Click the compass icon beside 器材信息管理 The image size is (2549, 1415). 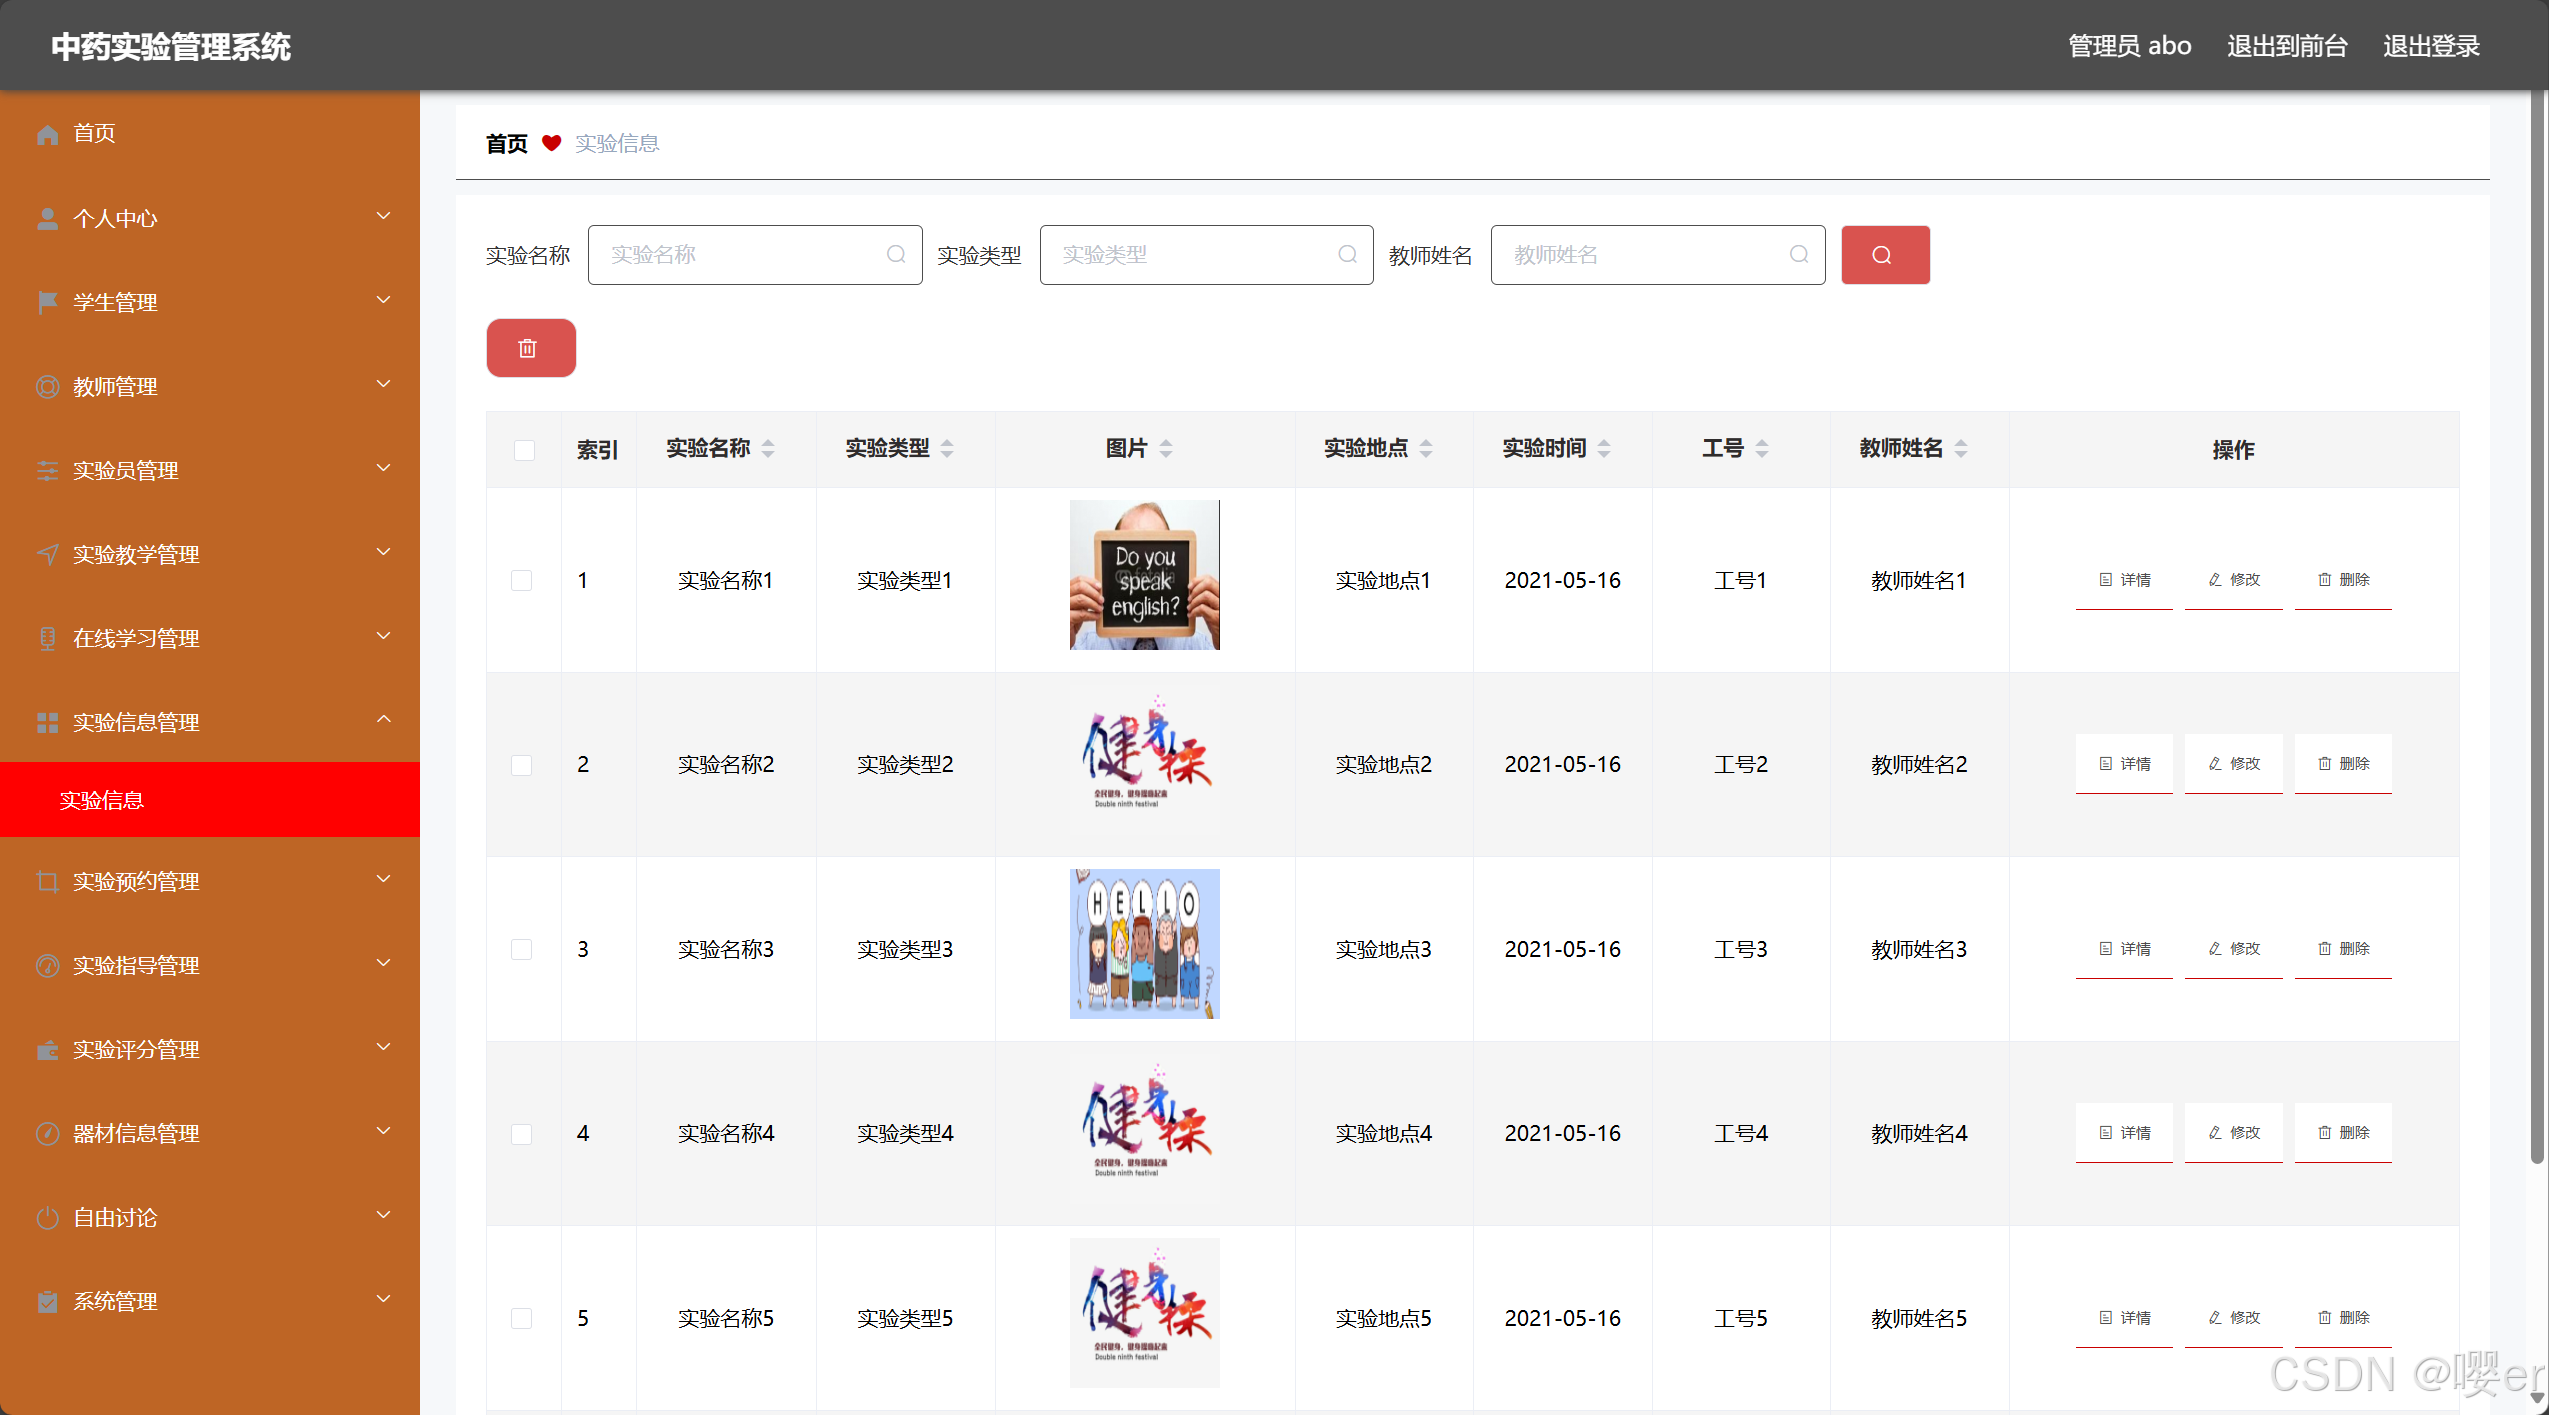click(47, 1134)
